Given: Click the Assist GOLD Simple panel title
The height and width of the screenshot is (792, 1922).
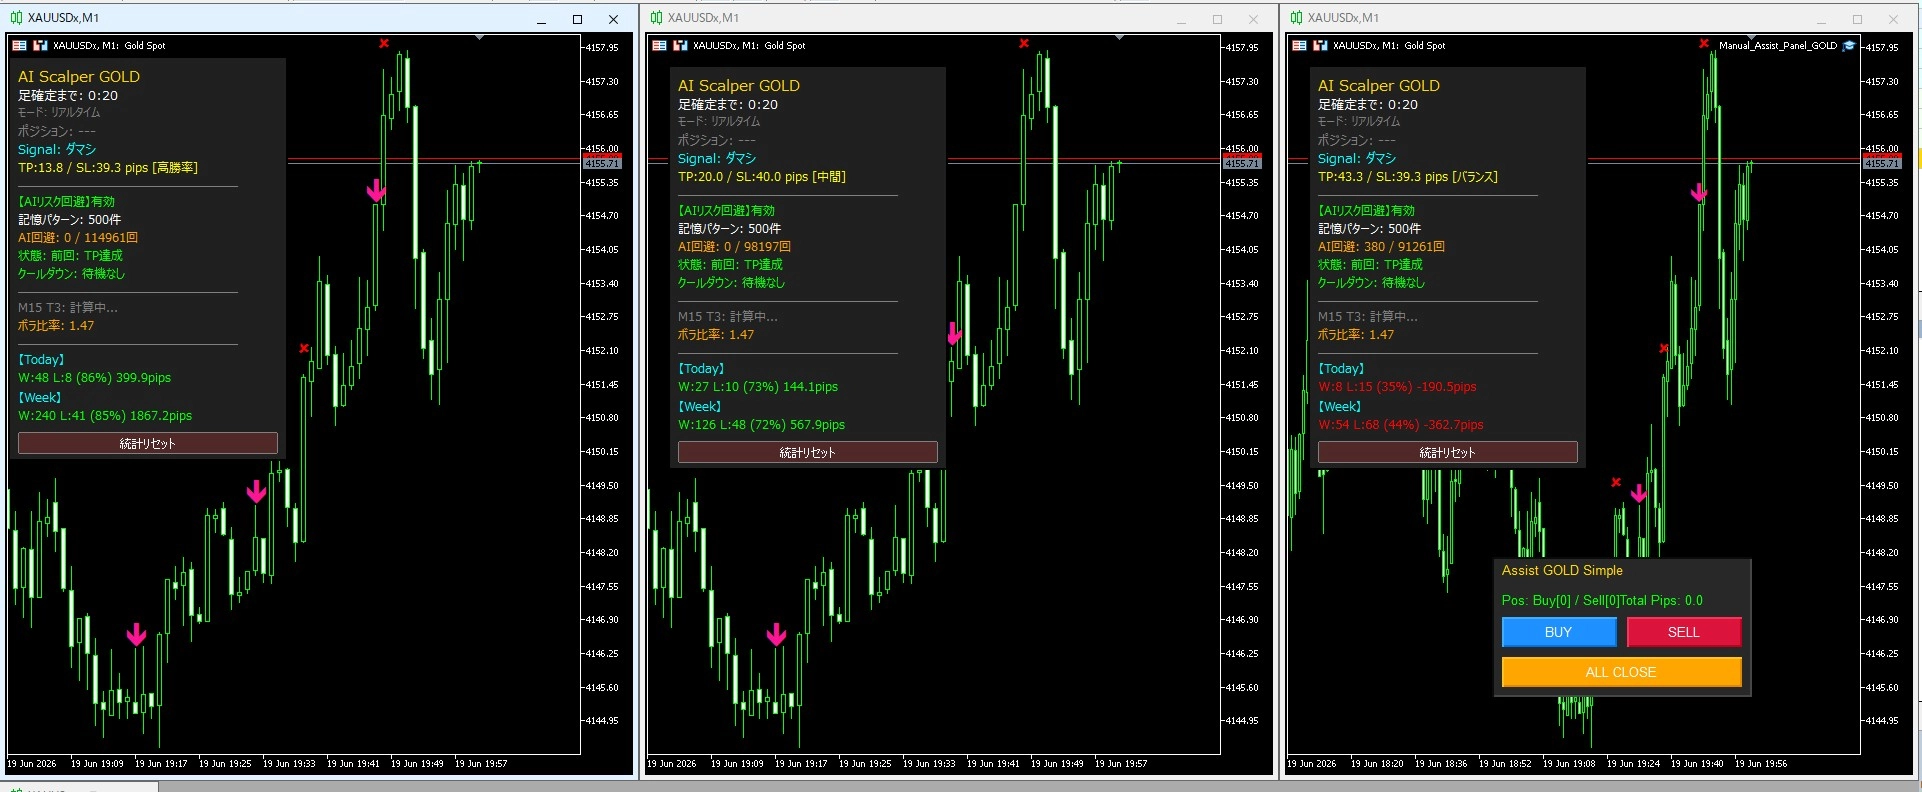Looking at the screenshot, I should (1562, 570).
